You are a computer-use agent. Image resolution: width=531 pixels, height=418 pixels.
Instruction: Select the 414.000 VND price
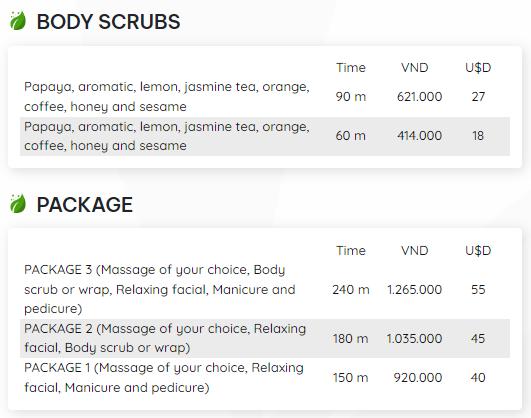tap(419, 135)
